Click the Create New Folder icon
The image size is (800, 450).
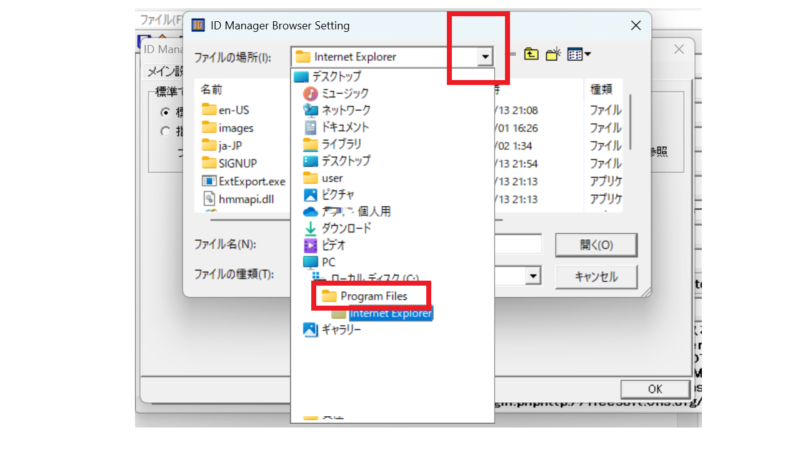[x=553, y=54]
